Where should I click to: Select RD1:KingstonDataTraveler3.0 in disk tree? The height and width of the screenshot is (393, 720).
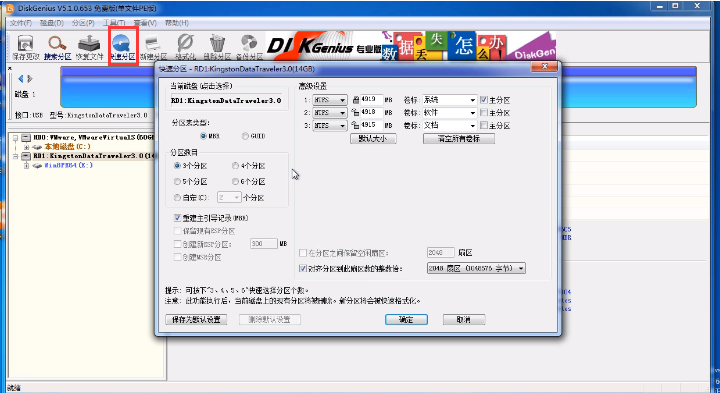tap(94, 156)
